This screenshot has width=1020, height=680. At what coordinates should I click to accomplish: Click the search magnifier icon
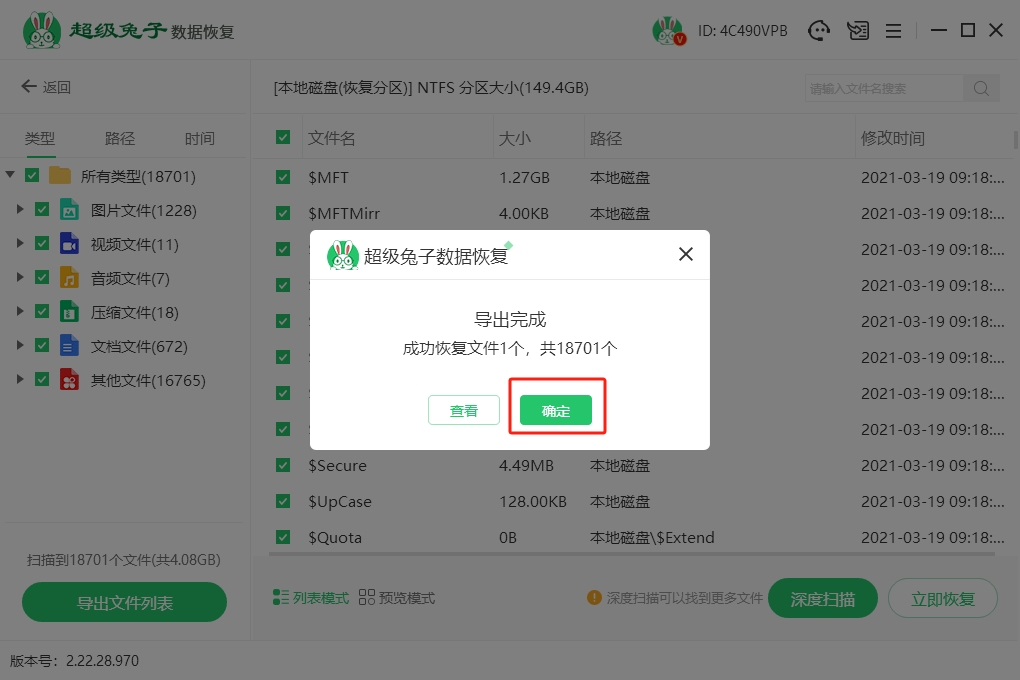[x=981, y=88]
